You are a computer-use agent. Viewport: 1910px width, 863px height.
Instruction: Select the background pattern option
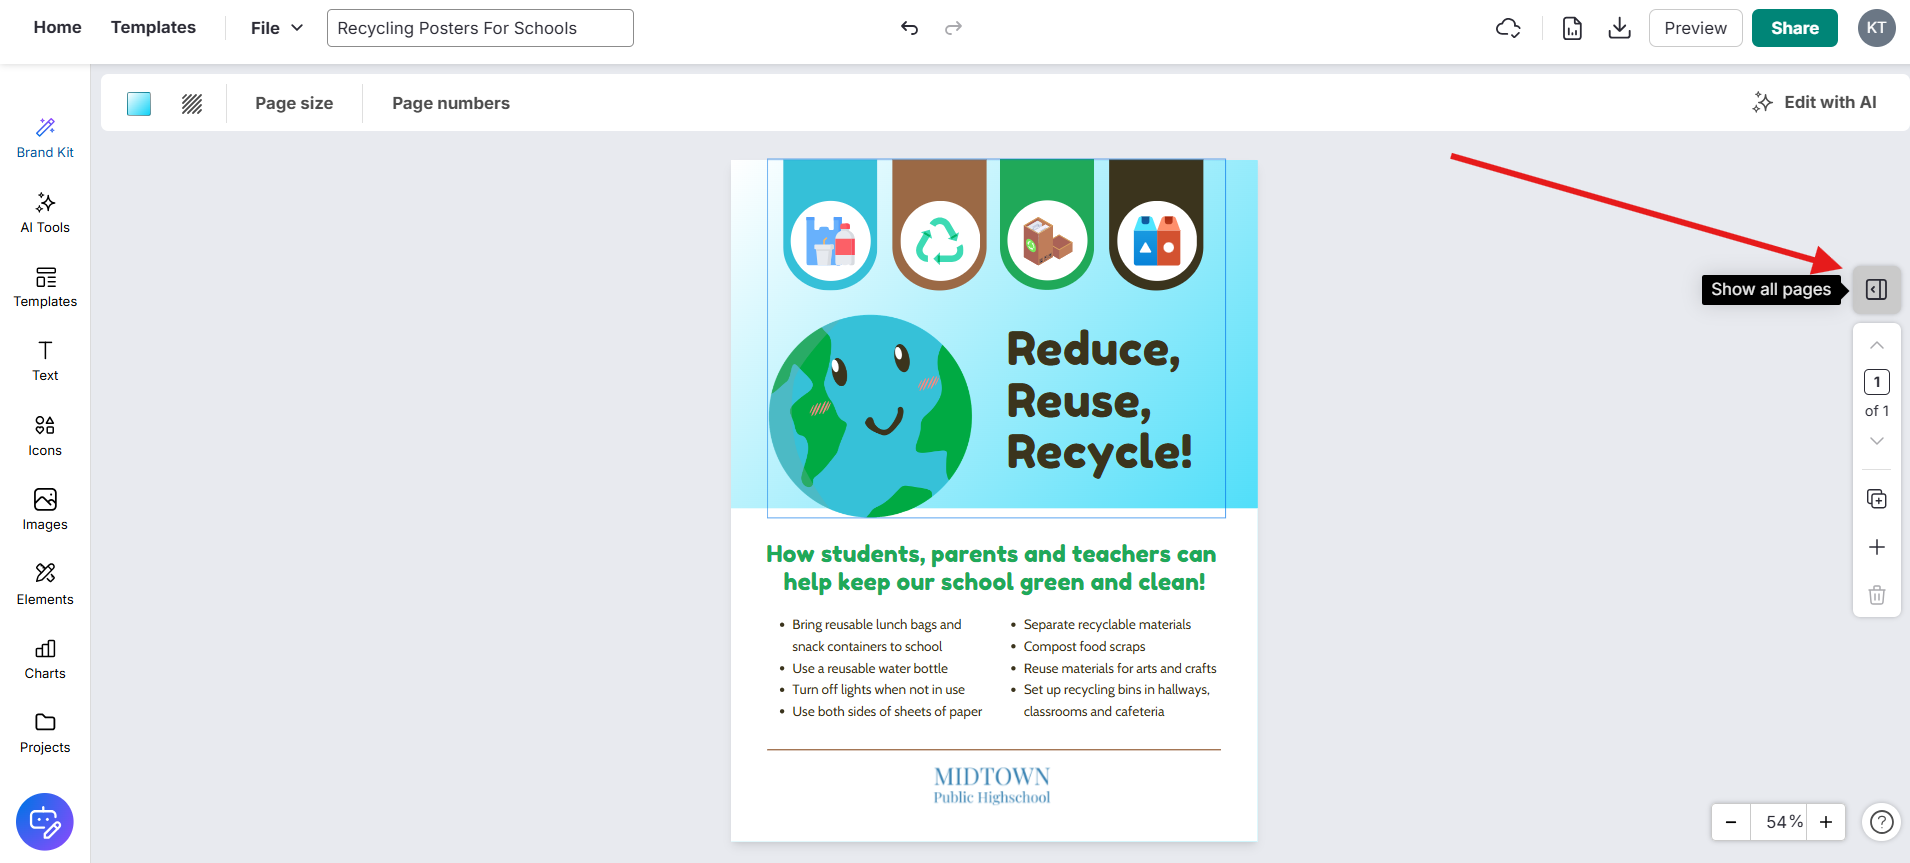pyautogui.click(x=192, y=103)
